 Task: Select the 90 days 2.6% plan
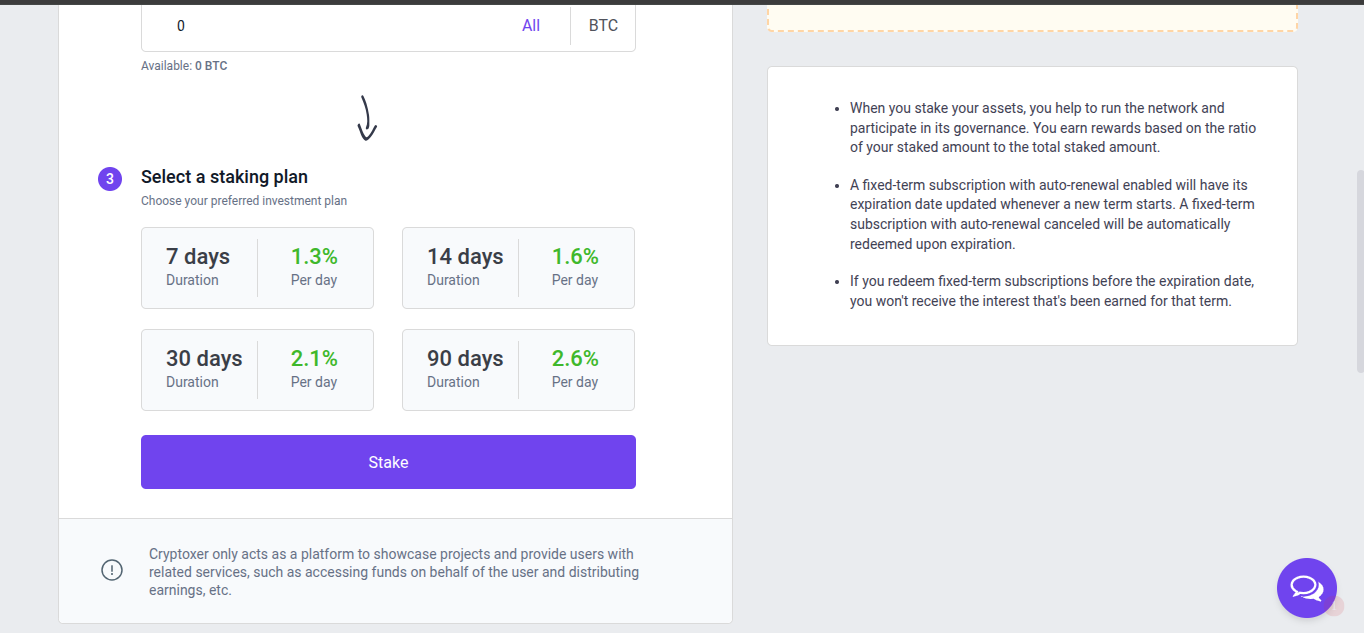click(518, 370)
